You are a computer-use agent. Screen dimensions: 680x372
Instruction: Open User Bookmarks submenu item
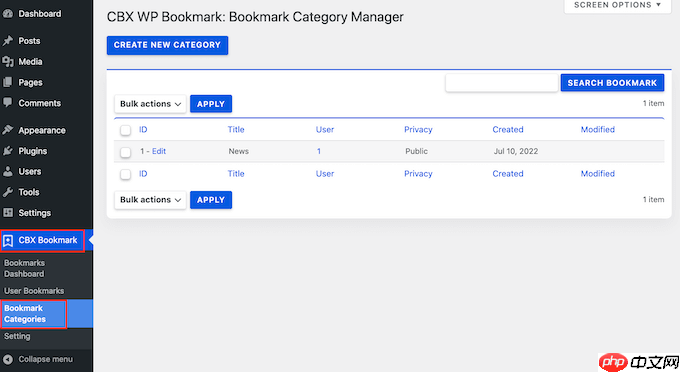(34, 291)
